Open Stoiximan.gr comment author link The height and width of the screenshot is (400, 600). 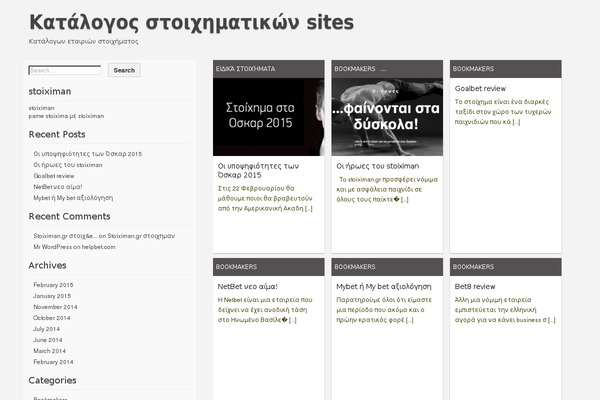tap(65, 236)
